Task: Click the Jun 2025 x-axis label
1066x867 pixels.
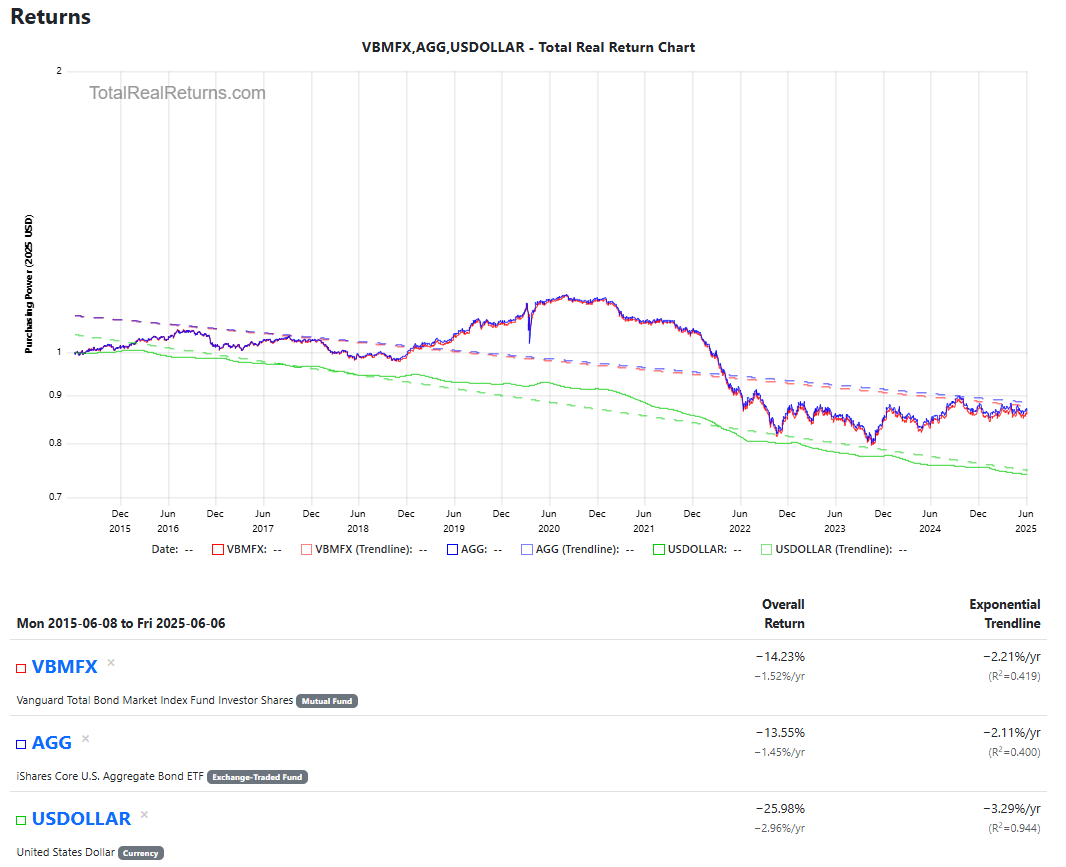Action: pos(1026,521)
